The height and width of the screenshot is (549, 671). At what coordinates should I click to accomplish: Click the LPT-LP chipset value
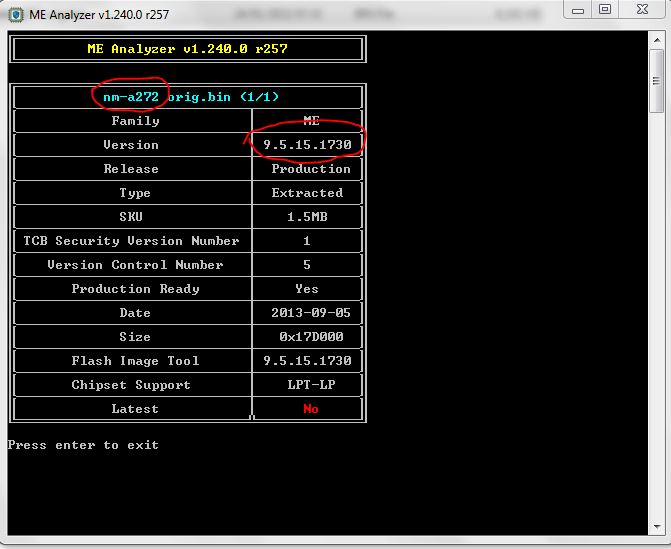pos(311,385)
